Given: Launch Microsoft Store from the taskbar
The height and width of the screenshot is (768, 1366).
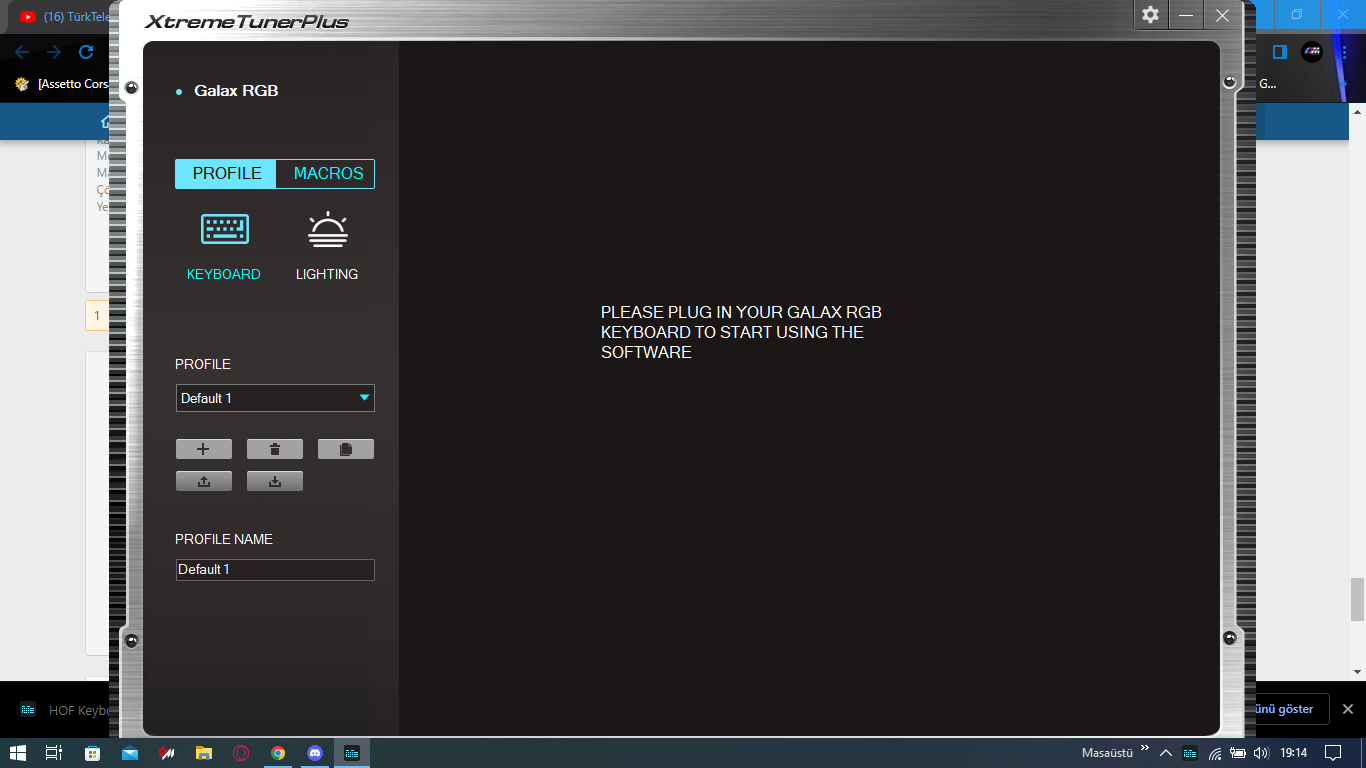Looking at the screenshot, I should click(x=92, y=753).
